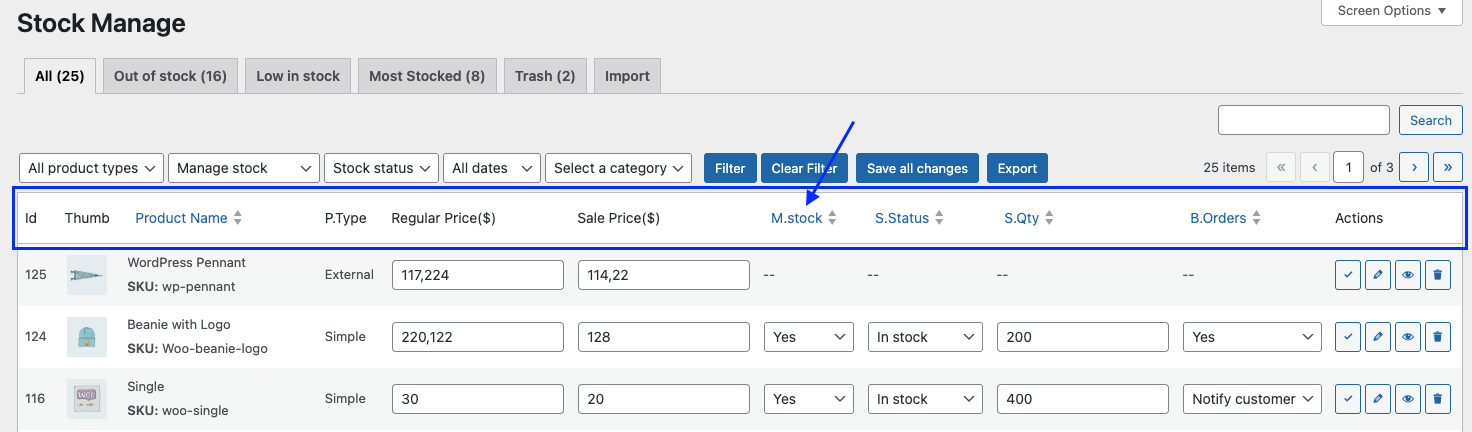WordPress Pennant thumbnail image
Image resolution: width=1472 pixels, height=432 pixels.
[87, 275]
